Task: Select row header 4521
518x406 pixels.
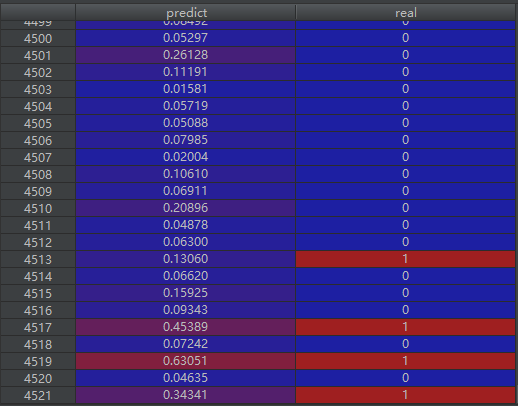Action: pyautogui.click(x=38, y=395)
